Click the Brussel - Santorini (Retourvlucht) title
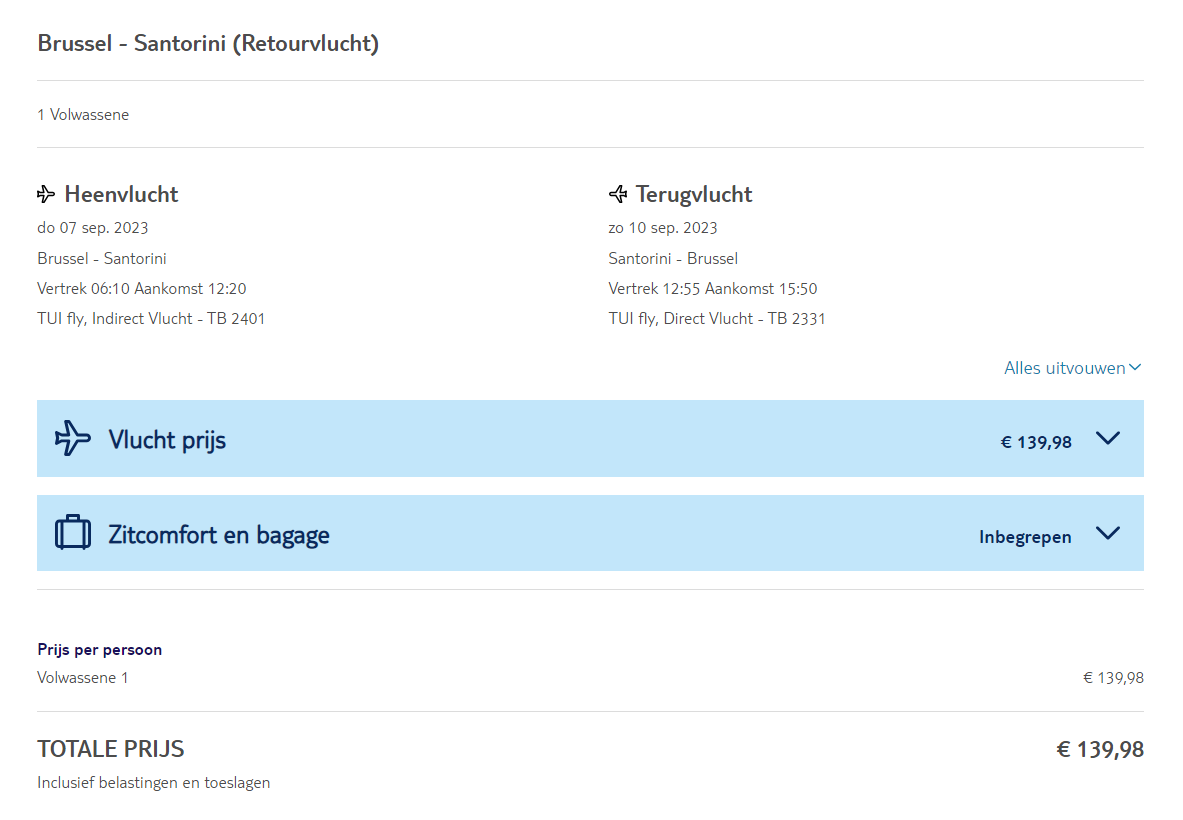The width and height of the screenshot is (1183, 820). tap(208, 44)
